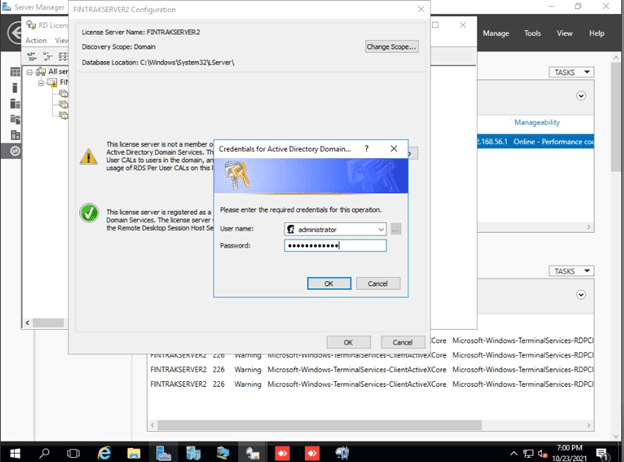Click the network icon in system tray
Image resolution: width=624 pixels, height=462 pixels.
tap(528, 453)
